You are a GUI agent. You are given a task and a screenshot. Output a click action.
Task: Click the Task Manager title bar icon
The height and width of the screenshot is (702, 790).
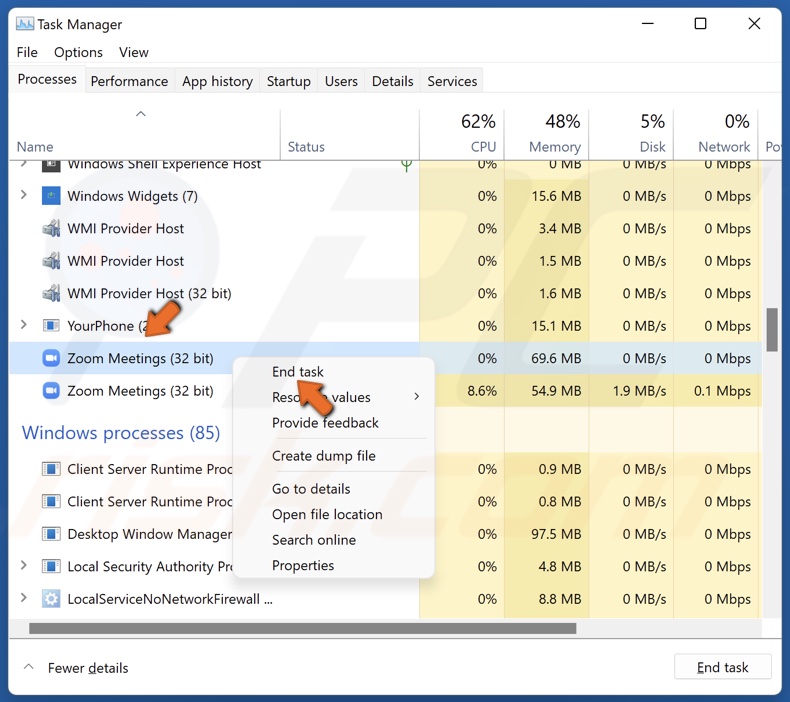pyautogui.click(x=25, y=24)
